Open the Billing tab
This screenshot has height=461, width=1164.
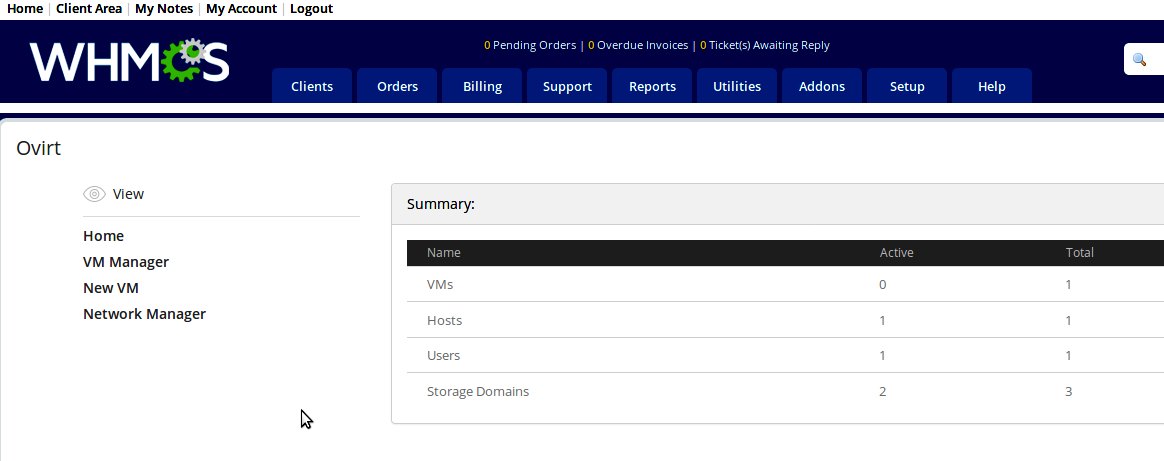pos(483,86)
